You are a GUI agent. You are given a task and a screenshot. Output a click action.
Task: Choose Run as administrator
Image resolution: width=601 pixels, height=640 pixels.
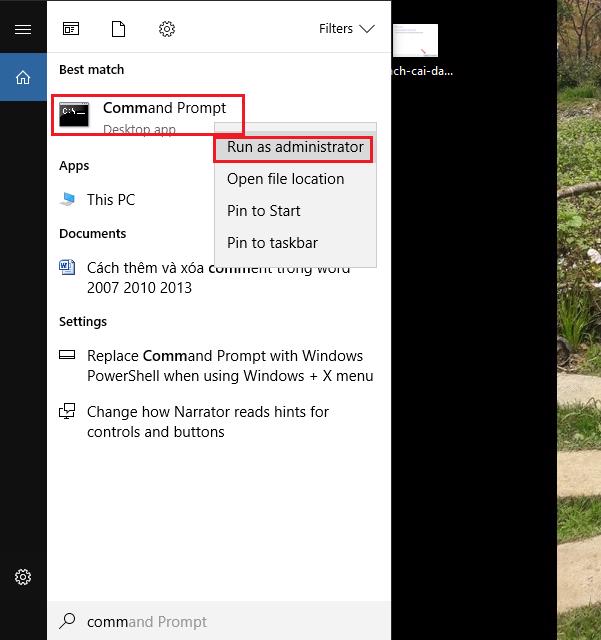pos(295,147)
